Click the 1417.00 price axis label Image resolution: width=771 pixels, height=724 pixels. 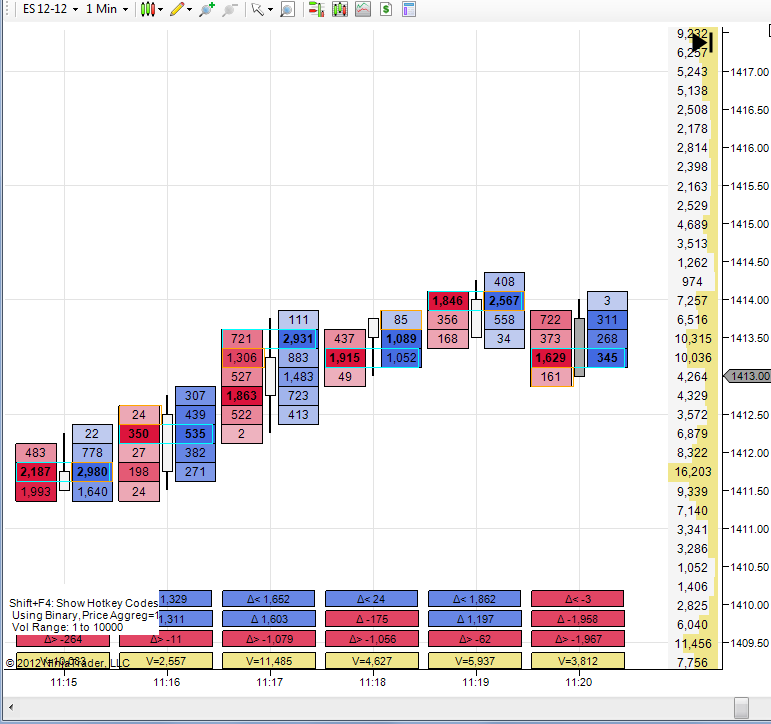pyautogui.click(x=749, y=72)
